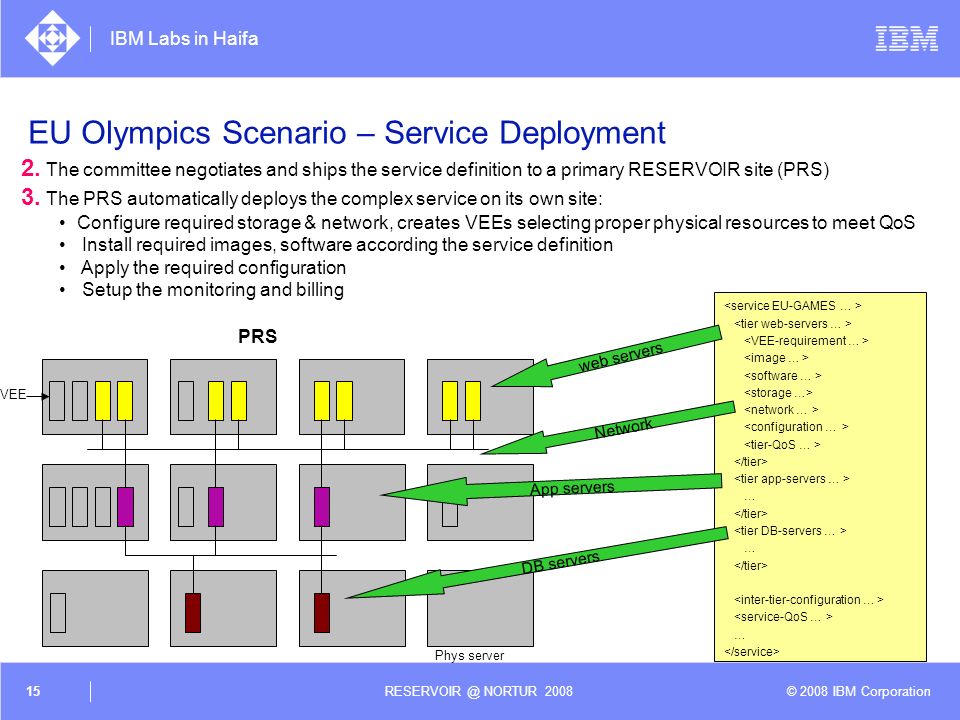960x720 pixels.
Task: Click the purple VEE beside three gray VEEs
Action: pyautogui.click(x=126, y=507)
